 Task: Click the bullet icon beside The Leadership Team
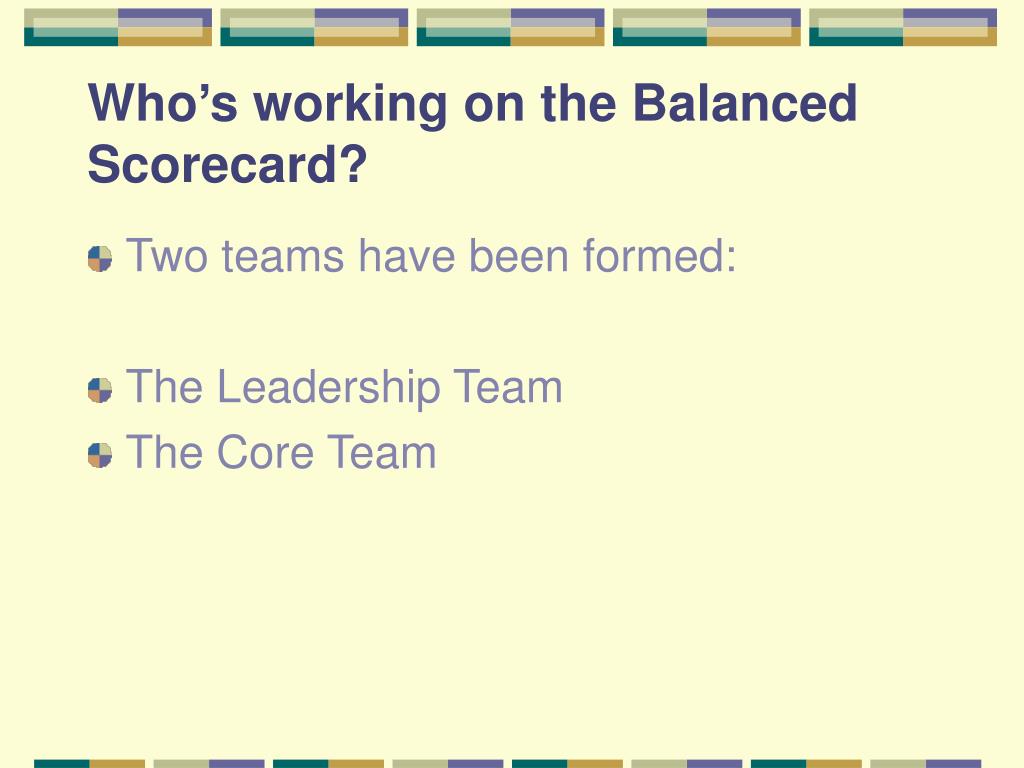coord(100,391)
